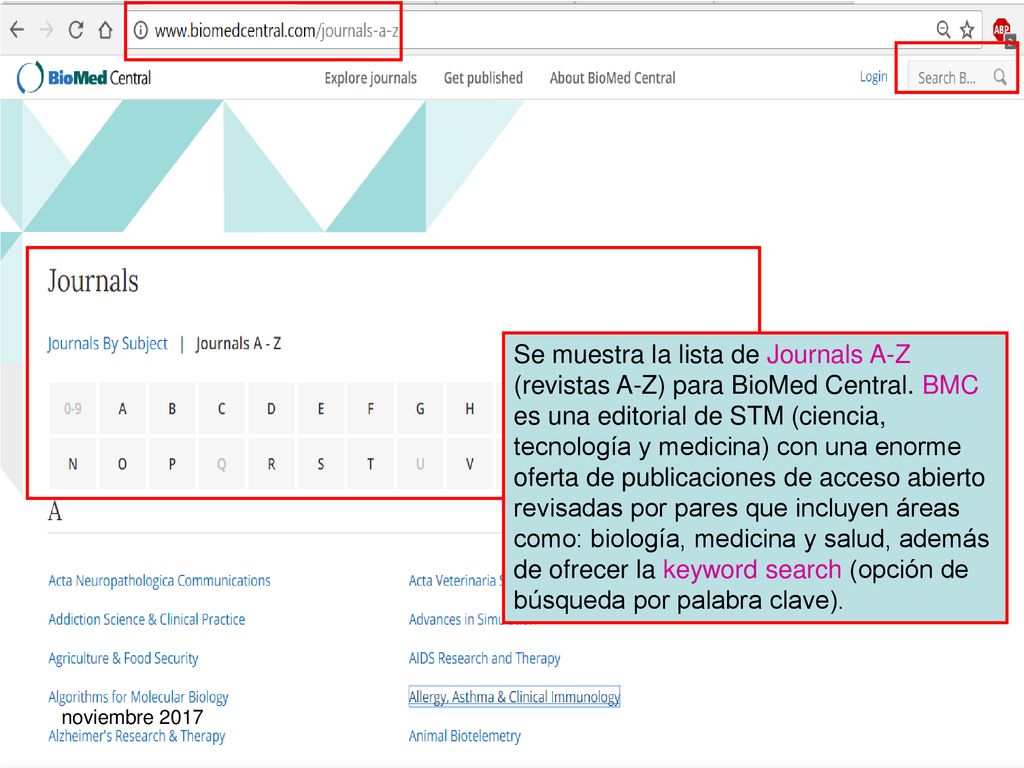Open the Get published menu
The width and height of the screenshot is (1024, 768).
pos(483,78)
